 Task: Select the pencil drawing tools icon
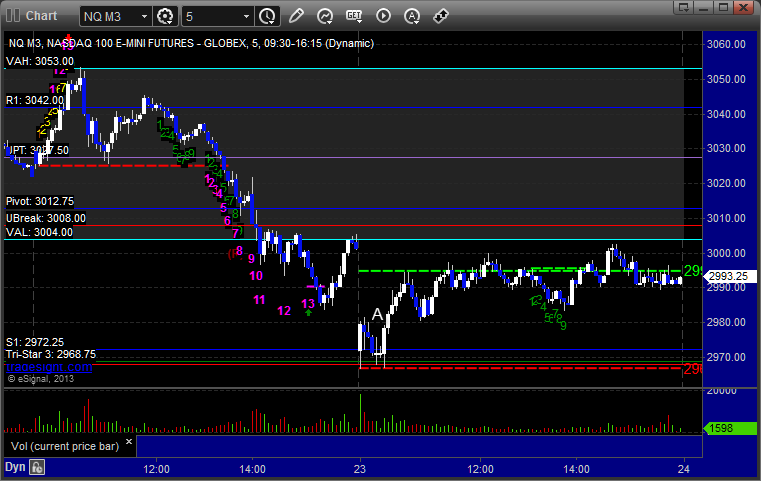tap(296, 16)
